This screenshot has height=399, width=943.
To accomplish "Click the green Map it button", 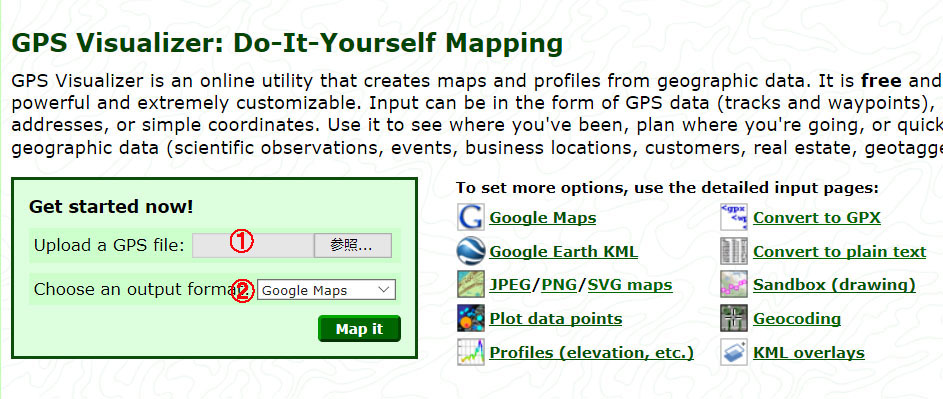I will coord(359,329).
